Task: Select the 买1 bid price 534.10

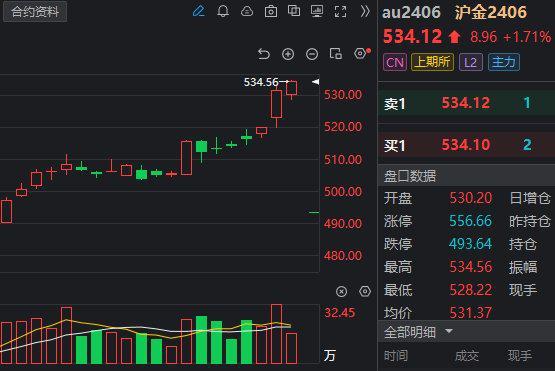Action: (466, 144)
